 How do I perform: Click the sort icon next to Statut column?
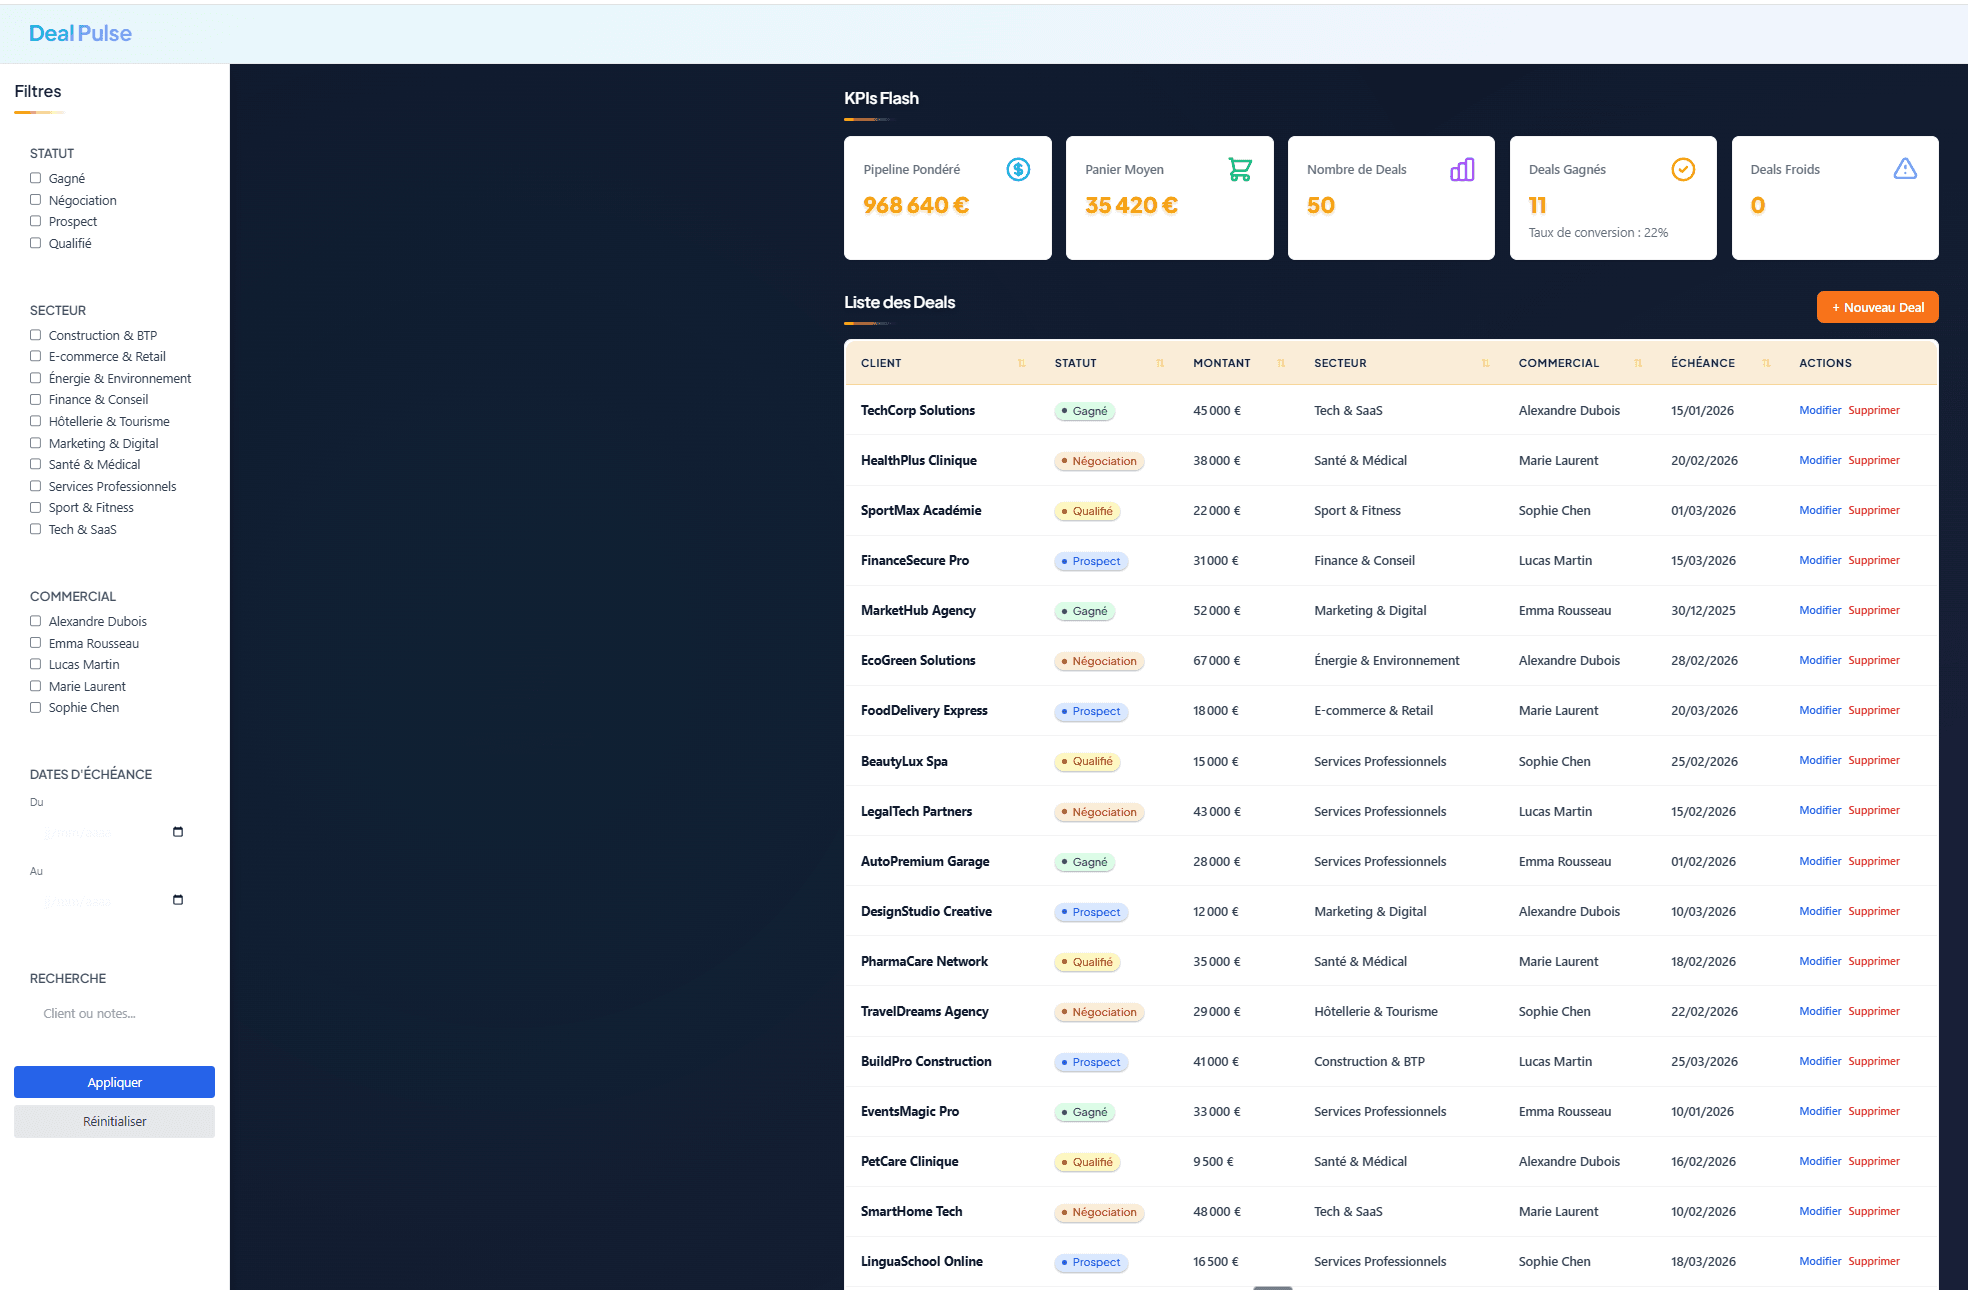click(1160, 363)
